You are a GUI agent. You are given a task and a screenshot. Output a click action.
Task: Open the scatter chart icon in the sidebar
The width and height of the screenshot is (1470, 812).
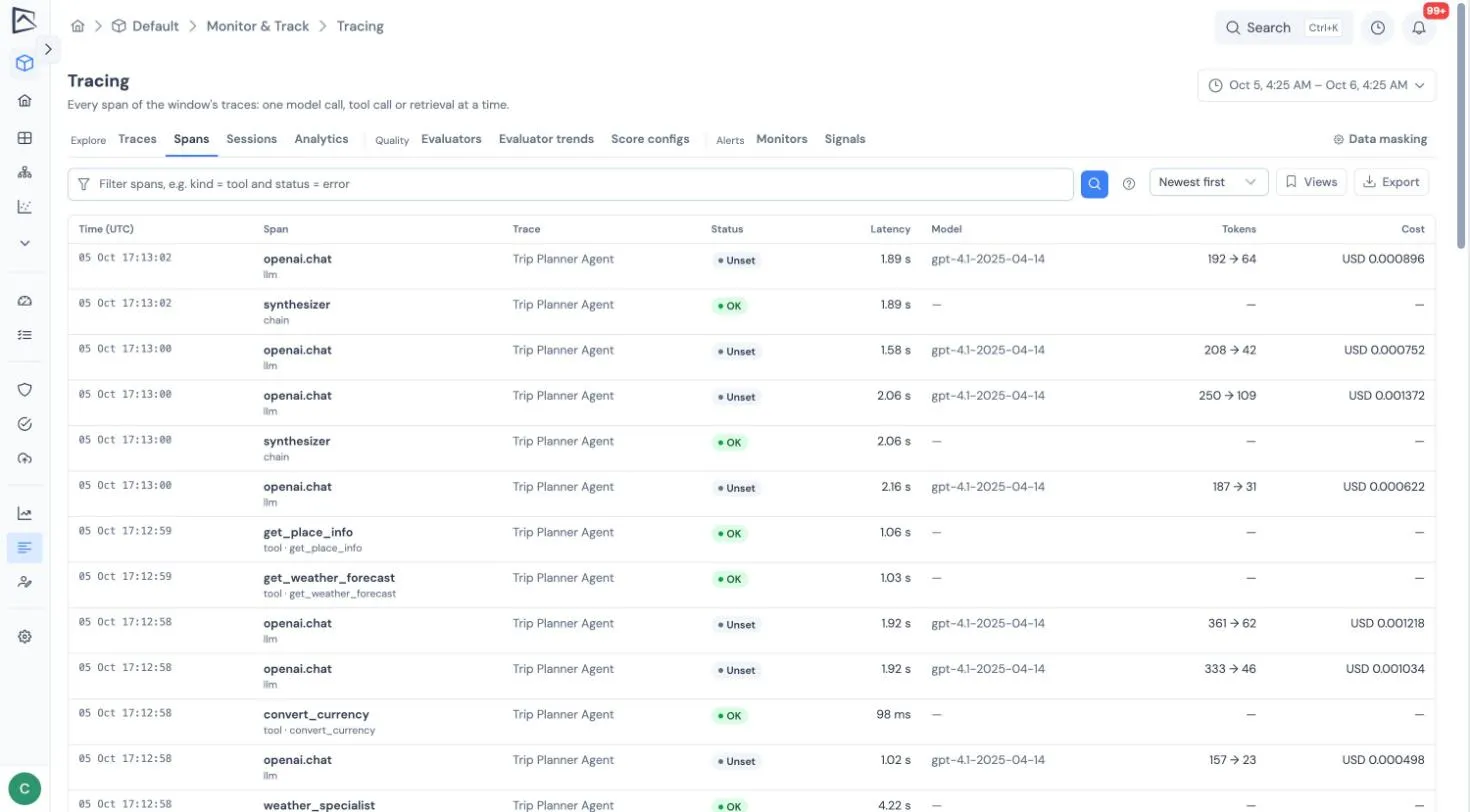25,207
